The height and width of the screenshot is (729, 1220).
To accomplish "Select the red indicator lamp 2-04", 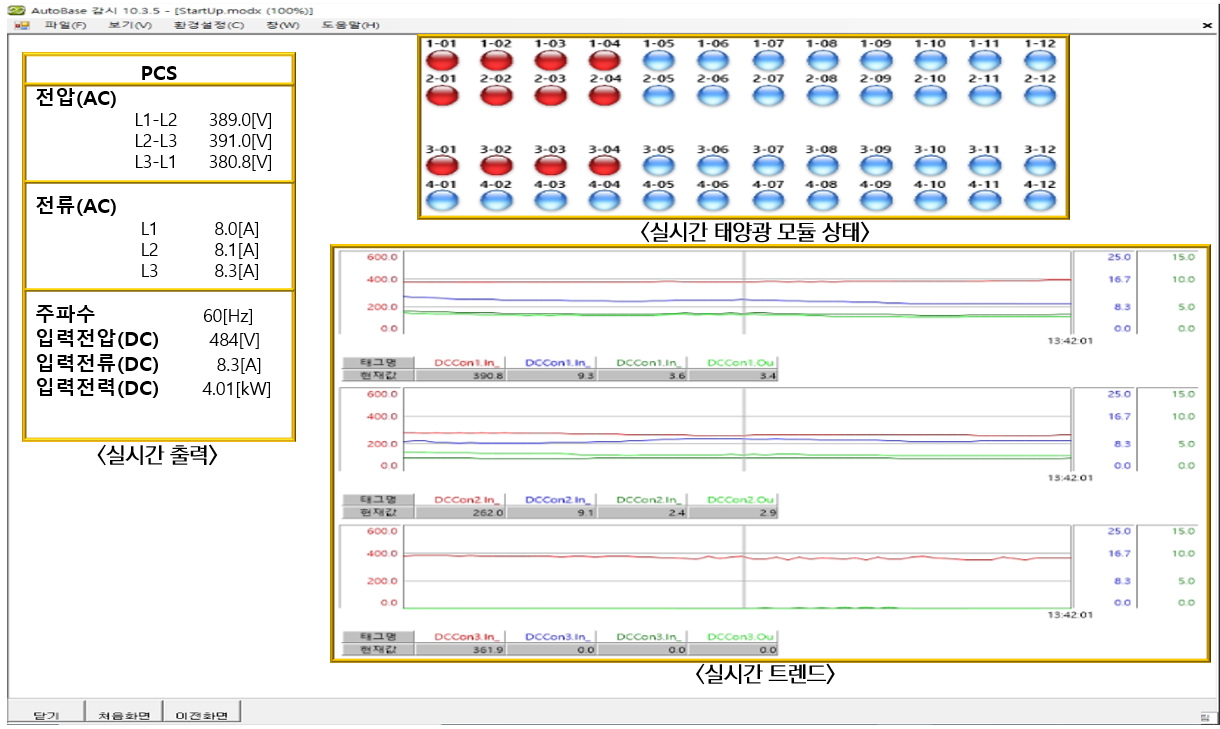I will 605,95.
